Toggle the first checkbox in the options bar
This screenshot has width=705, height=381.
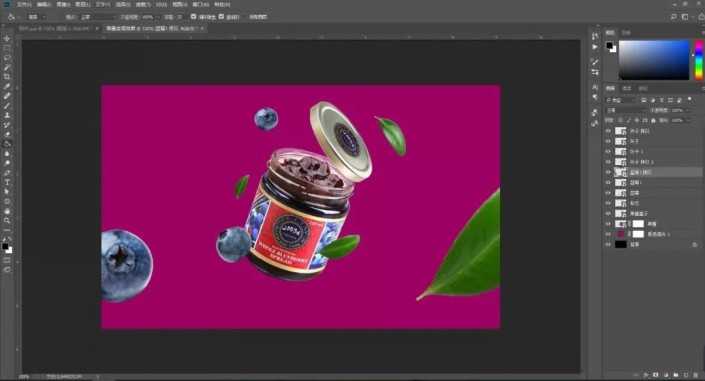point(193,17)
